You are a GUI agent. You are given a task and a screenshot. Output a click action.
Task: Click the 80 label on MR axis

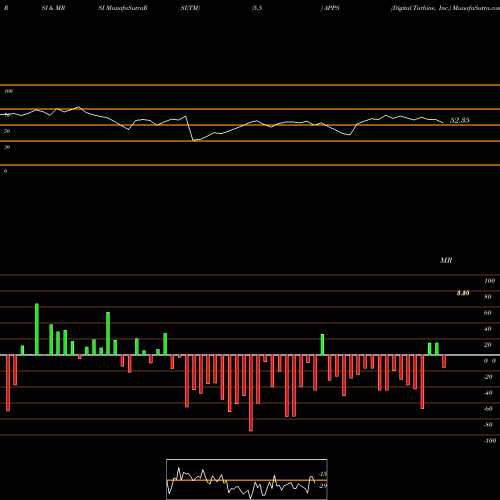[488, 297]
